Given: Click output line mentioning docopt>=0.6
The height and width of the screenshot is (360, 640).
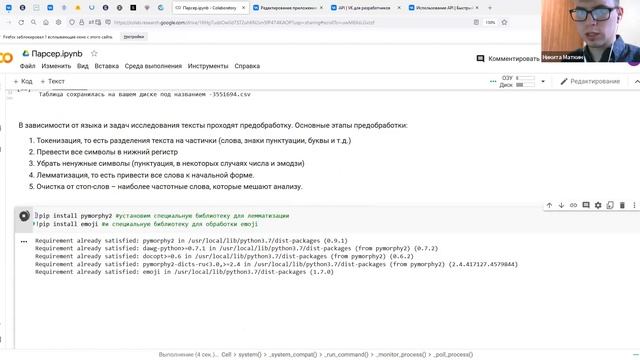Looking at the screenshot, I should tap(224, 256).
